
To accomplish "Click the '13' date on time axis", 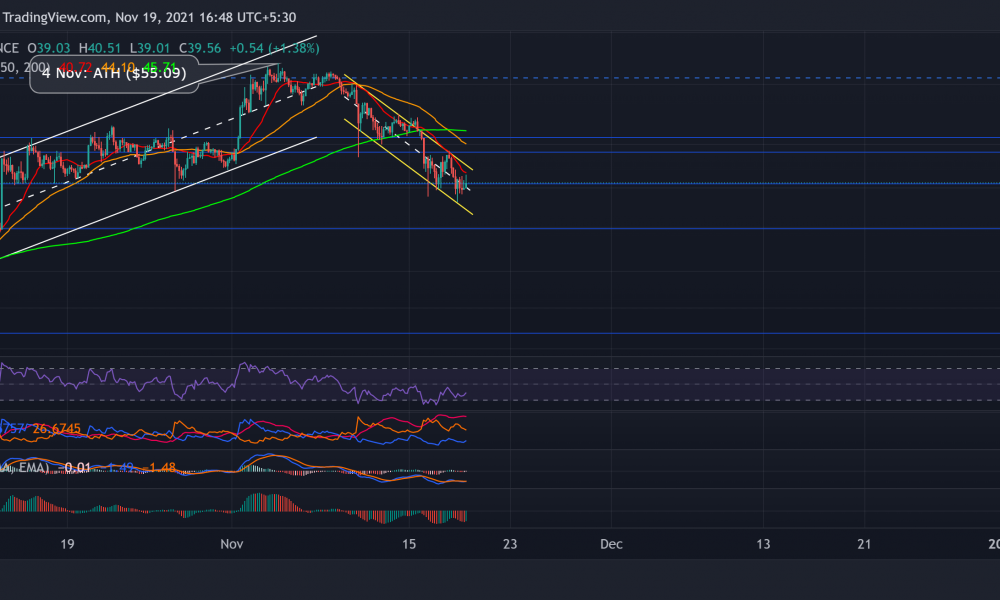I will pos(763,544).
